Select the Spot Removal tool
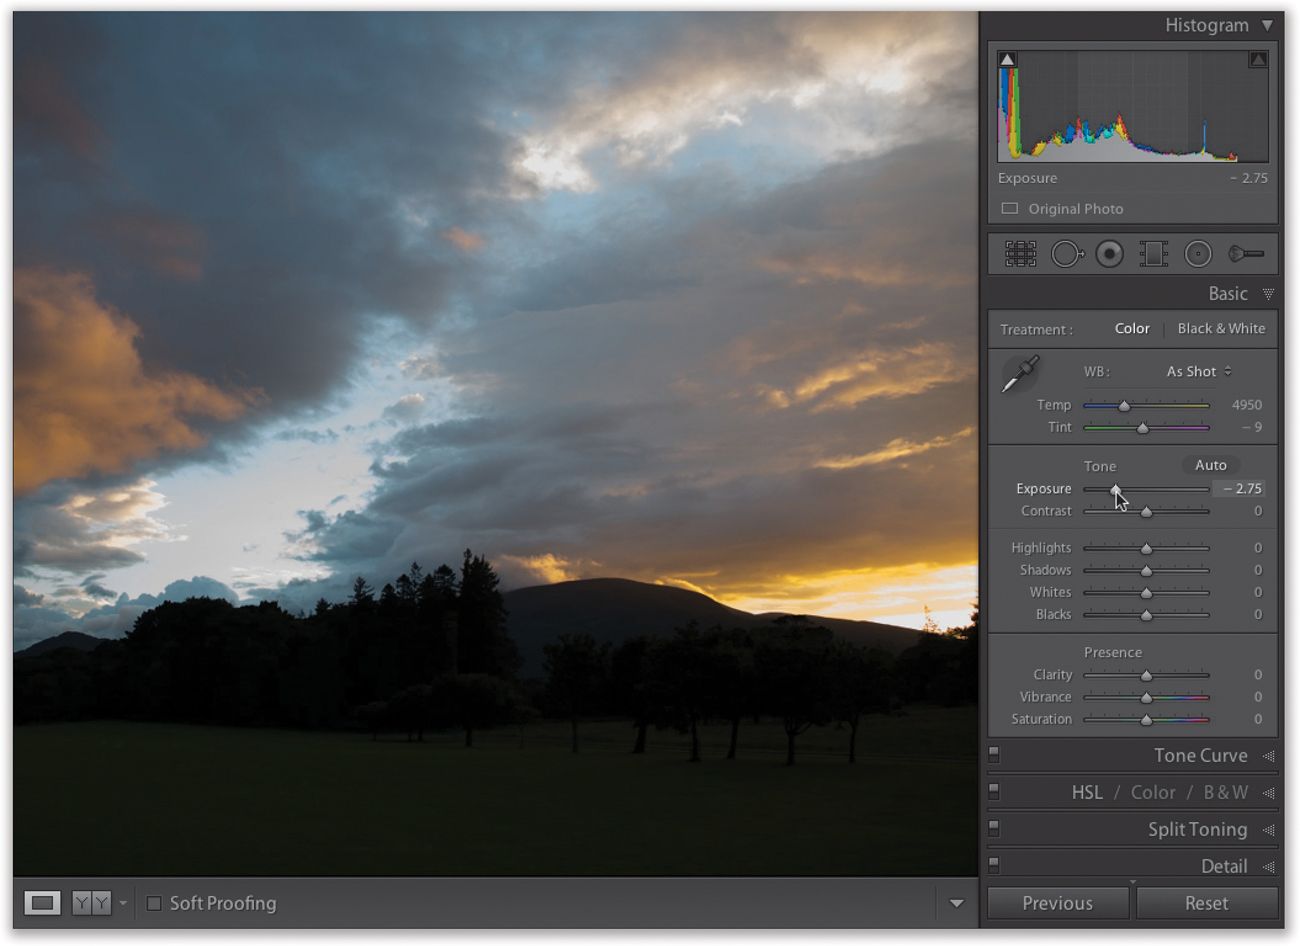This screenshot has width=1300, height=946. pyautogui.click(x=1067, y=254)
